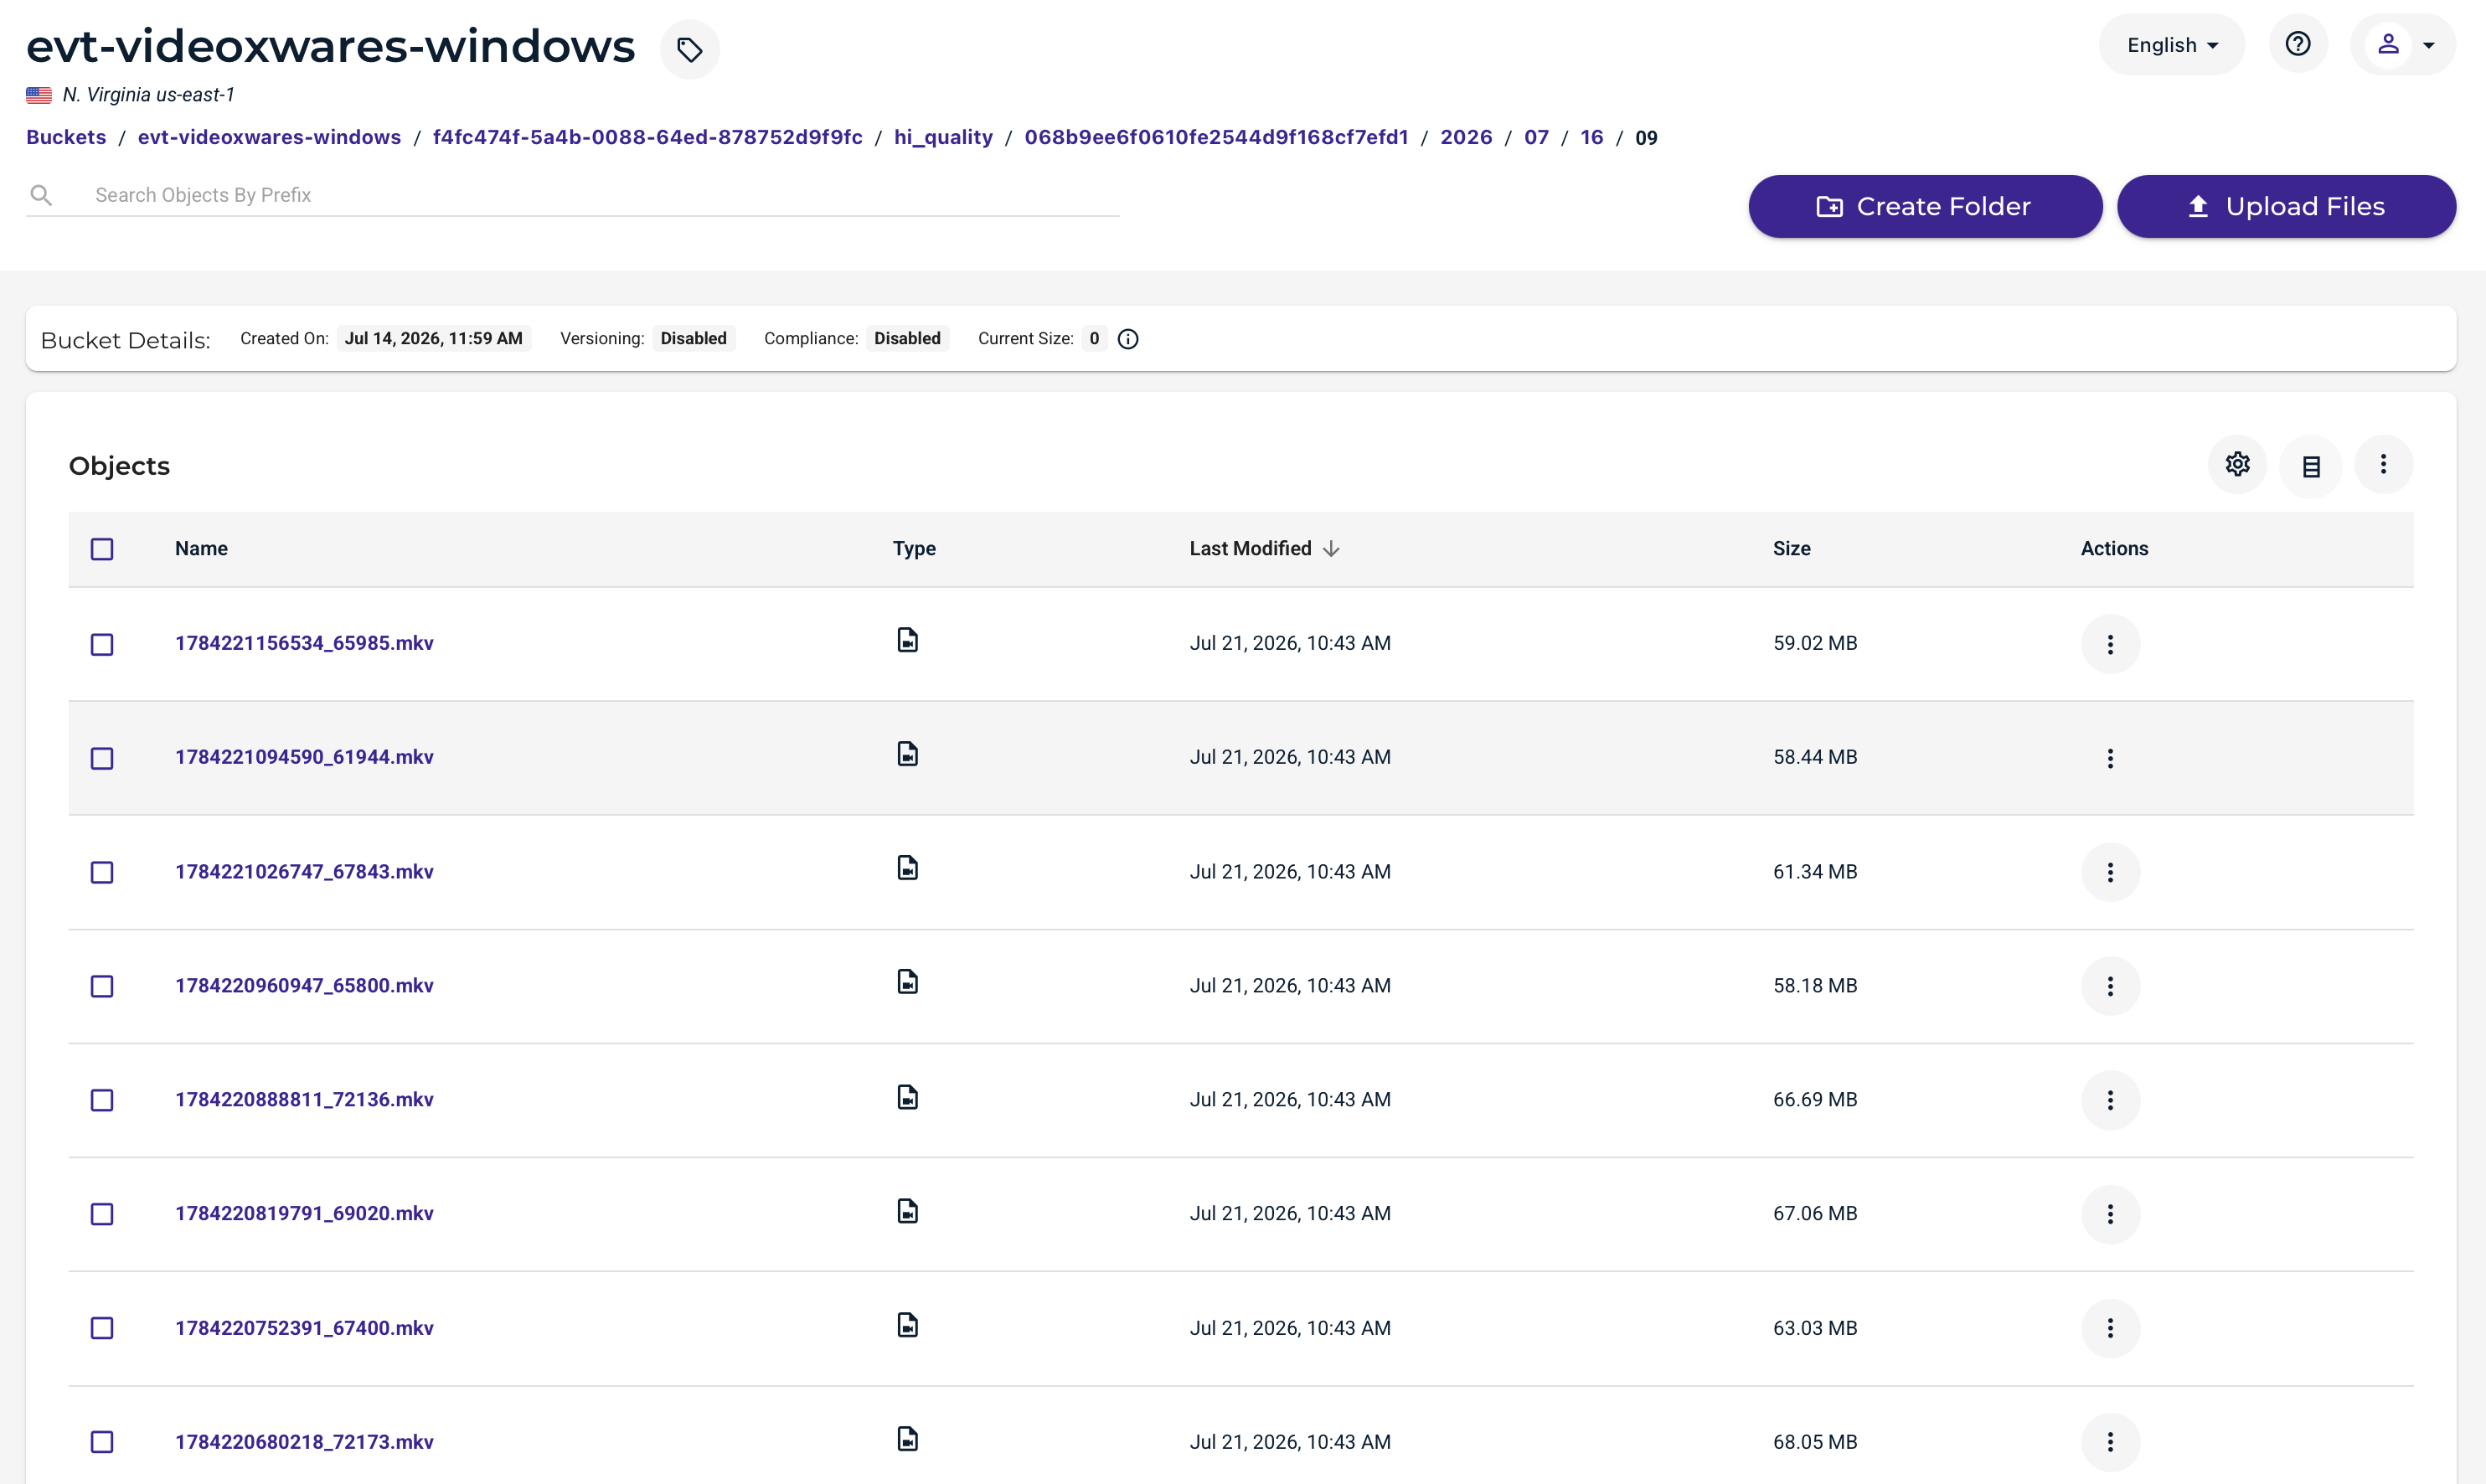Click file type icon for 1784220752391_67400.mkv
2486x1484 pixels.
coord(907,1325)
